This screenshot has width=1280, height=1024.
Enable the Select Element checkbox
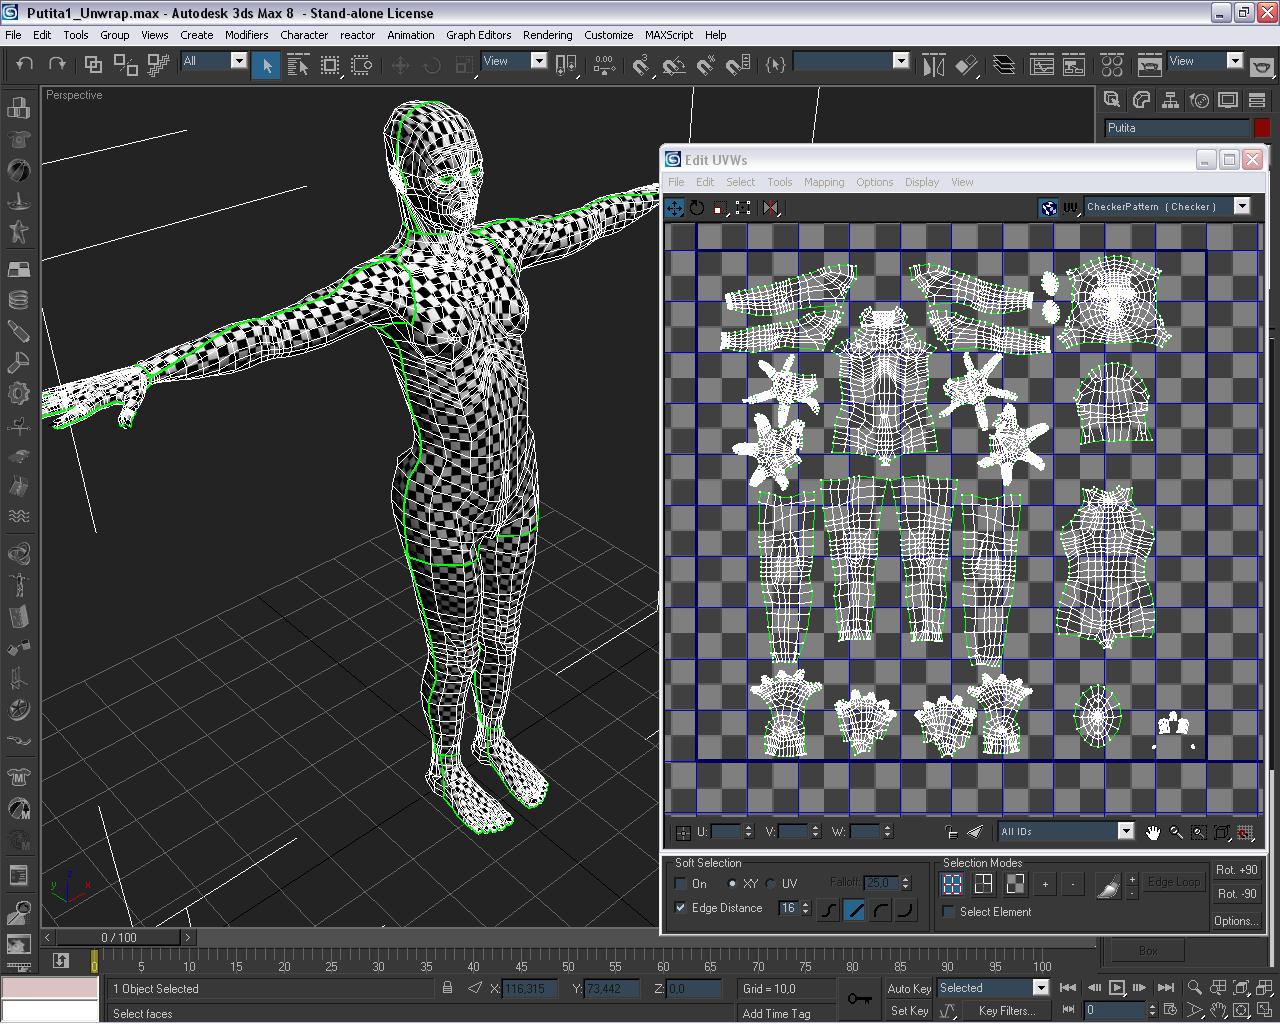949,912
